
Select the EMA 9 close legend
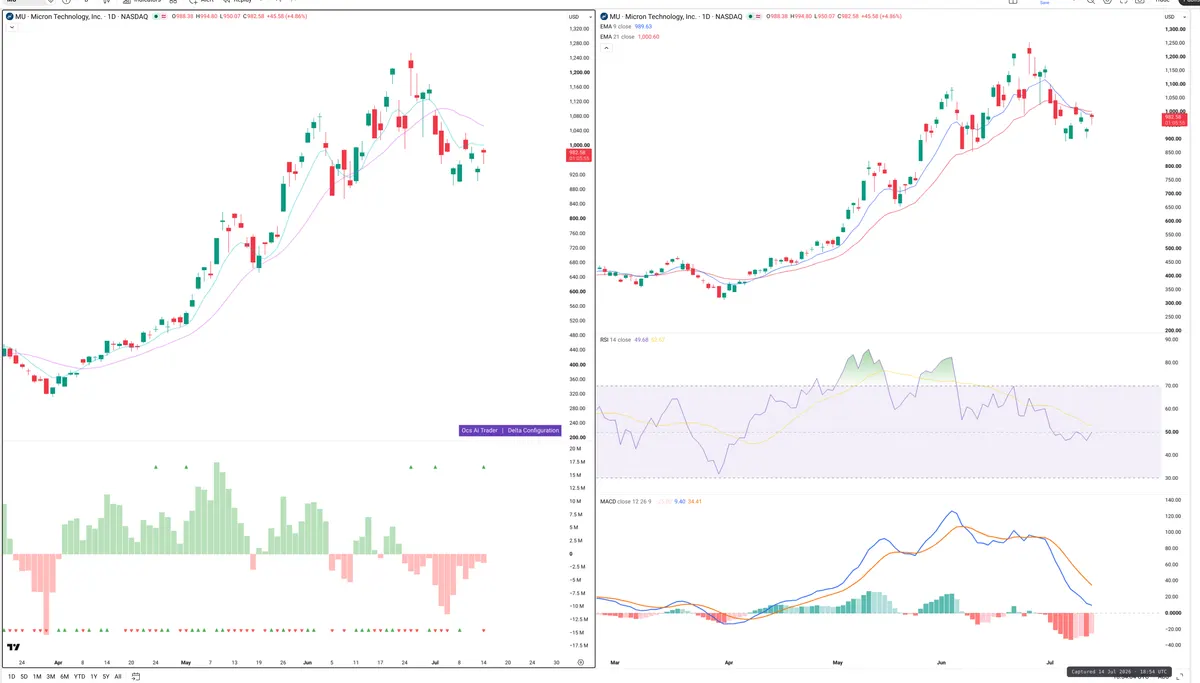pyautogui.click(x=615, y=27)
